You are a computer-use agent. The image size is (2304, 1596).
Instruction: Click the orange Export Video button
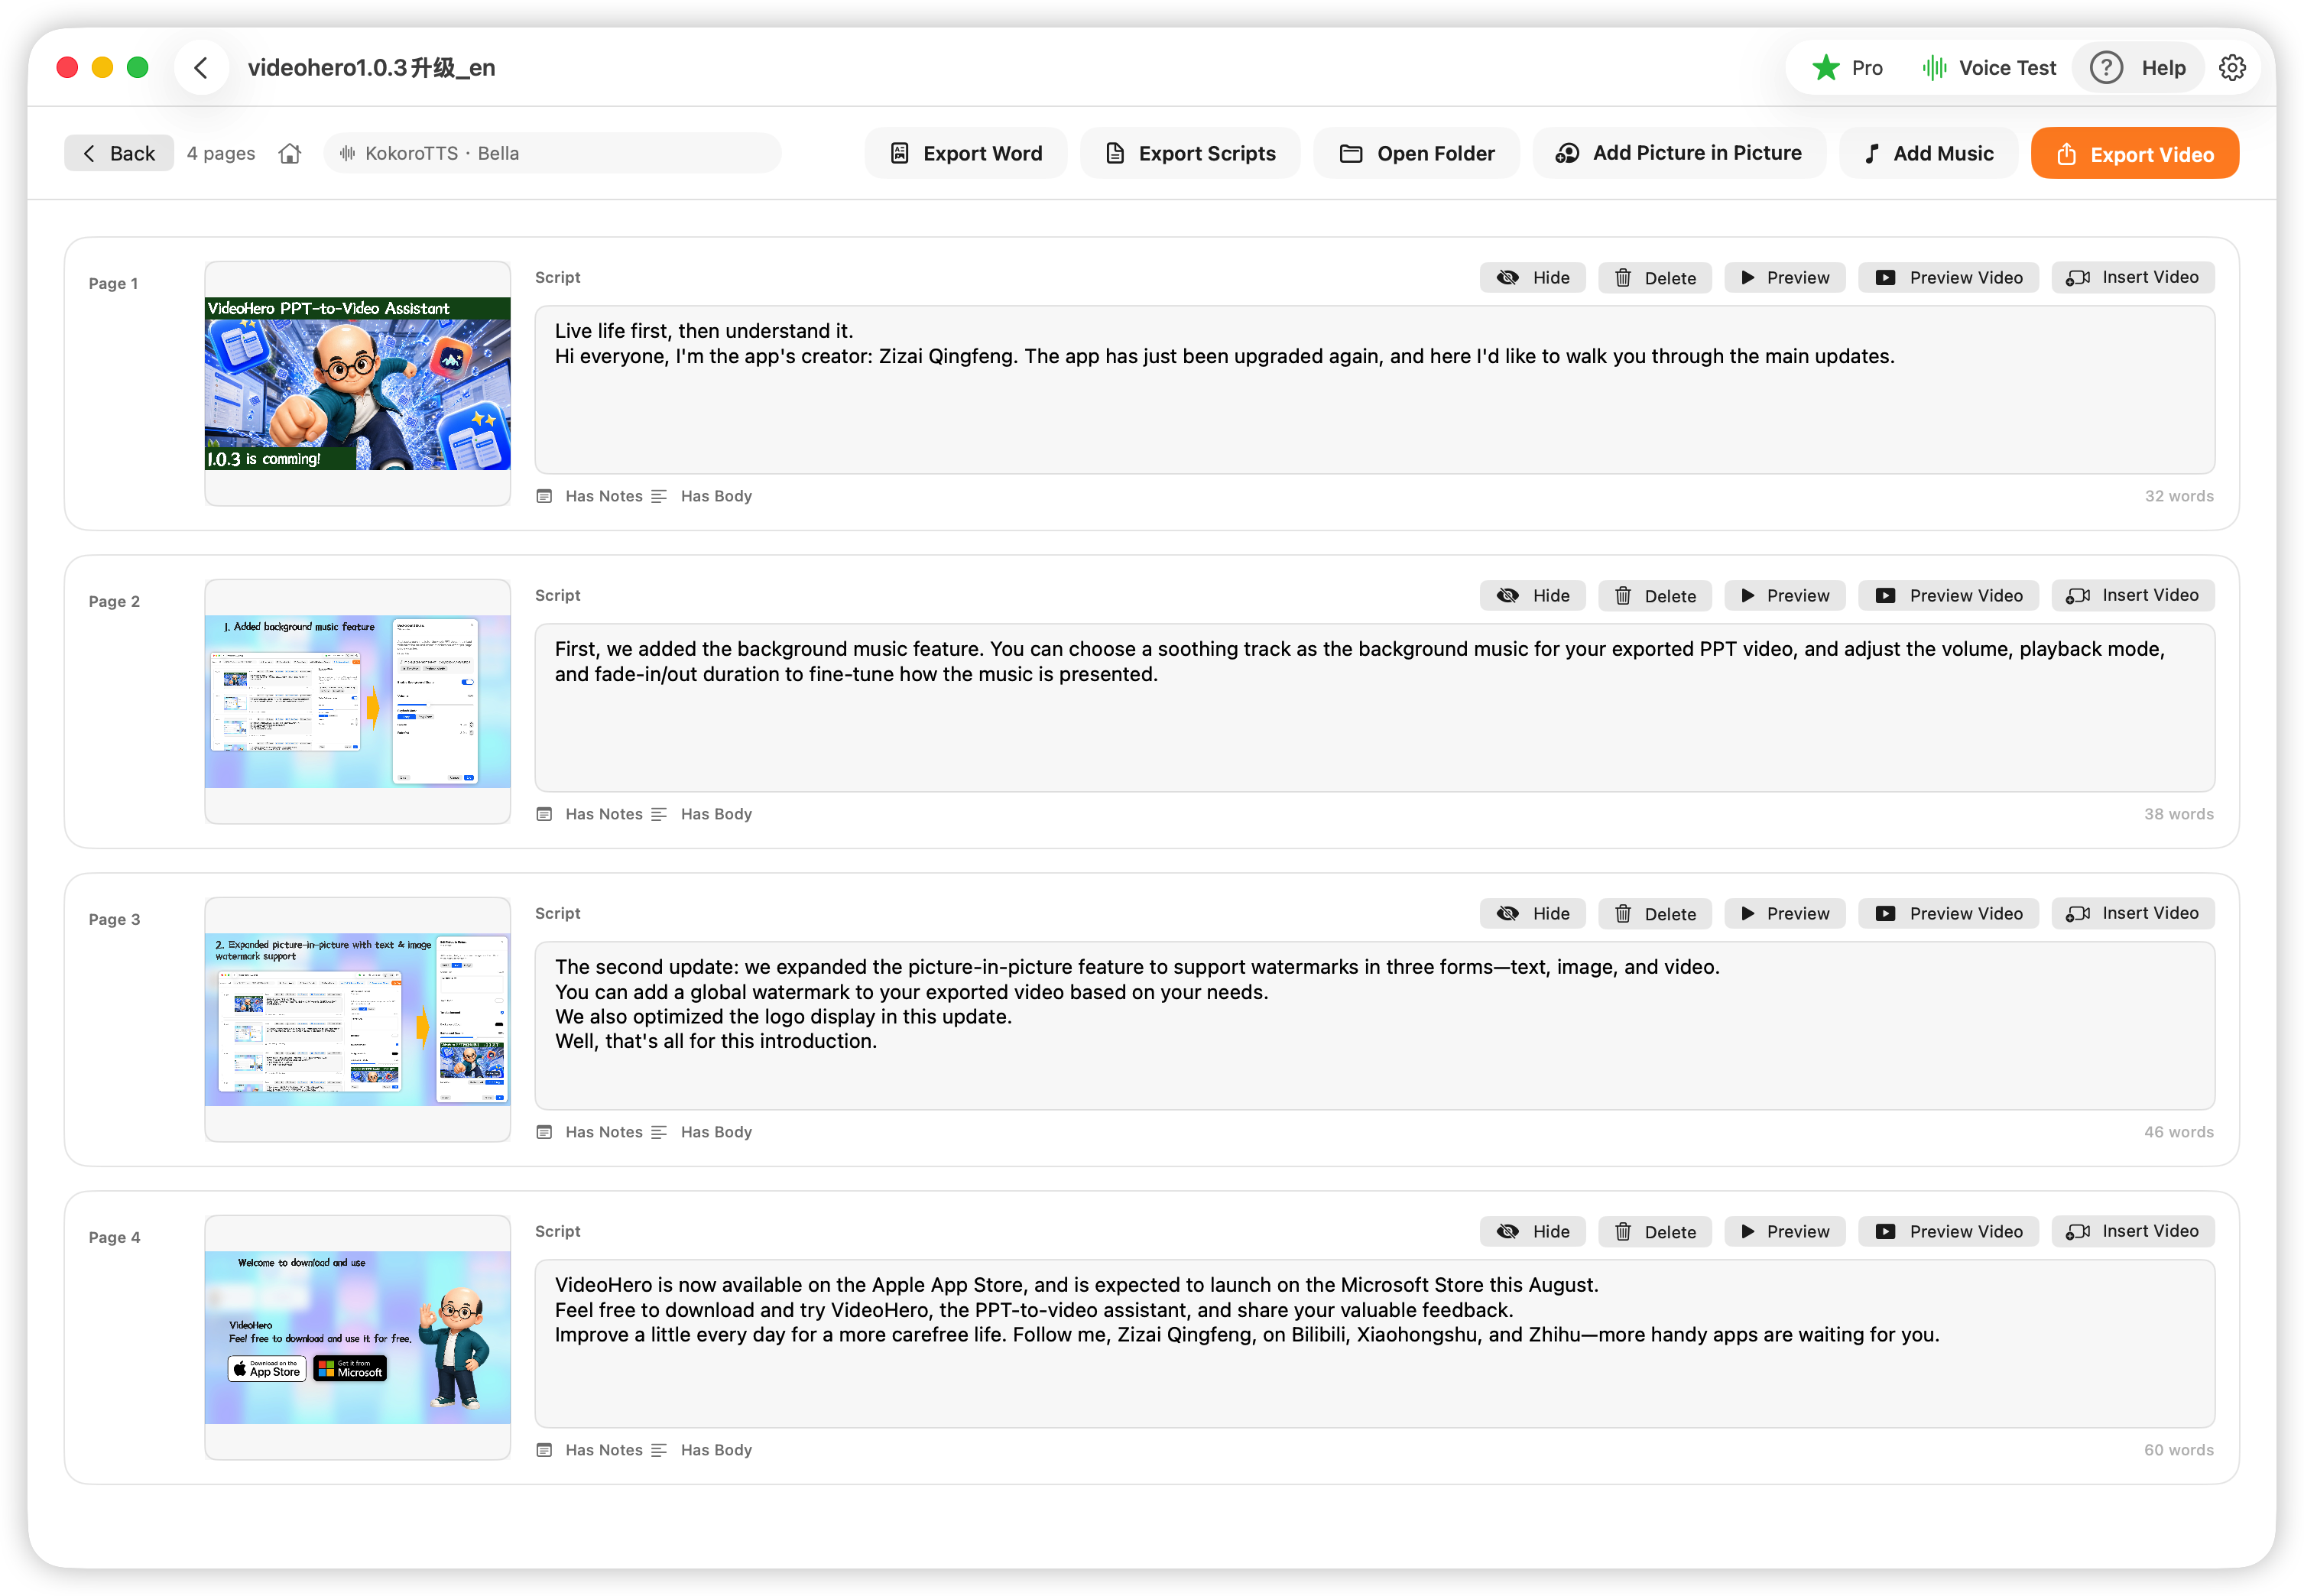click(x=2134, y=154)
